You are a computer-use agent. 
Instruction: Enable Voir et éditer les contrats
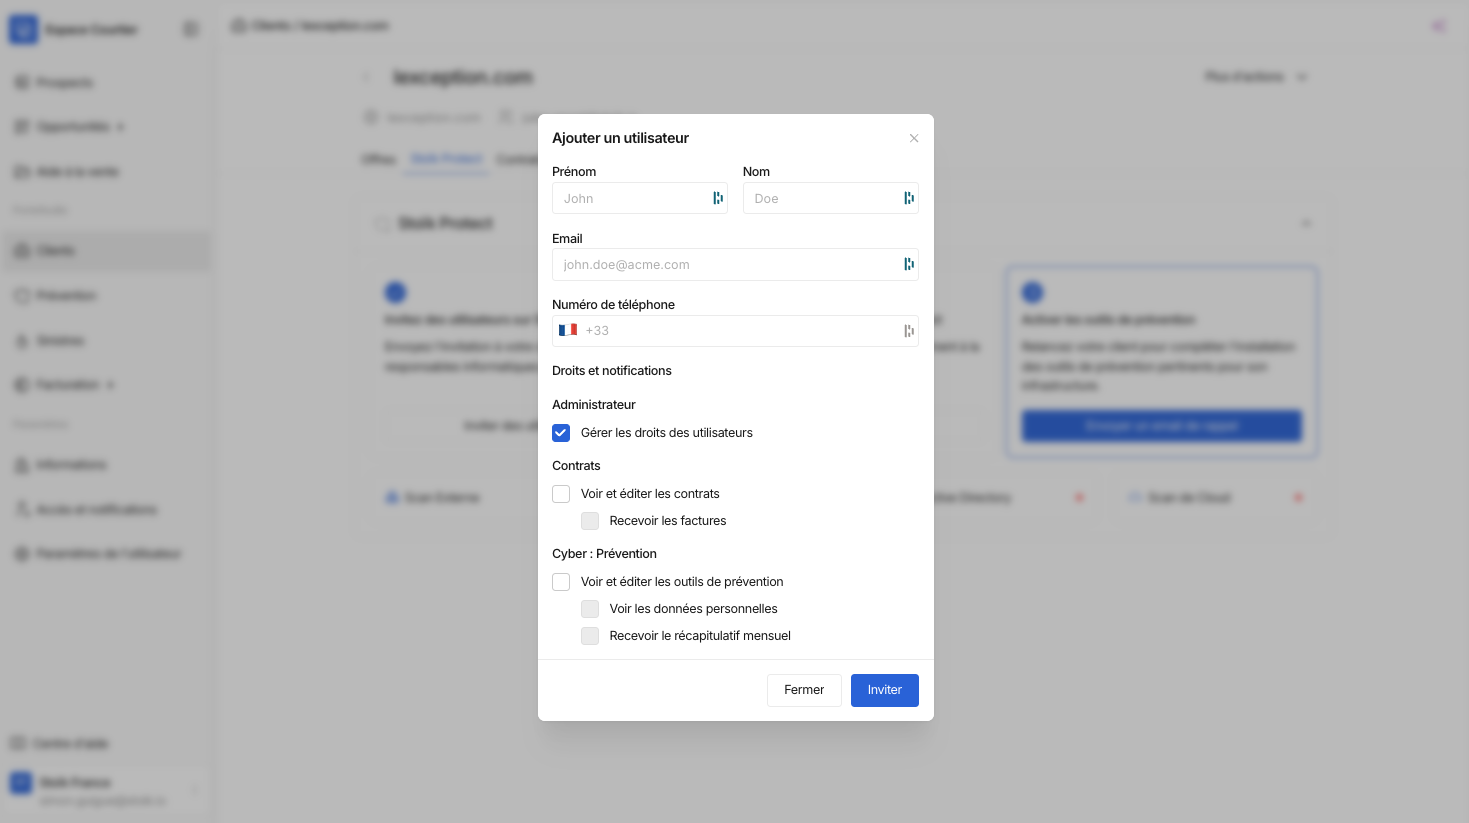(561, 494)
